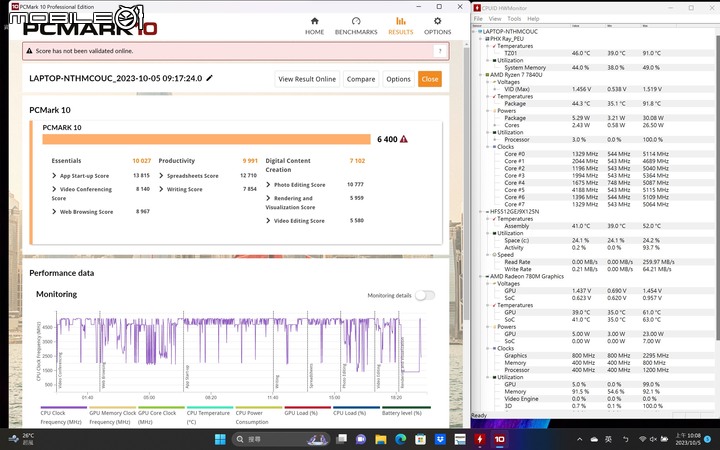The width and height of the screenshot is (720, 450).
Task: Select the System Memory utilization row
Action: [525, 68]
